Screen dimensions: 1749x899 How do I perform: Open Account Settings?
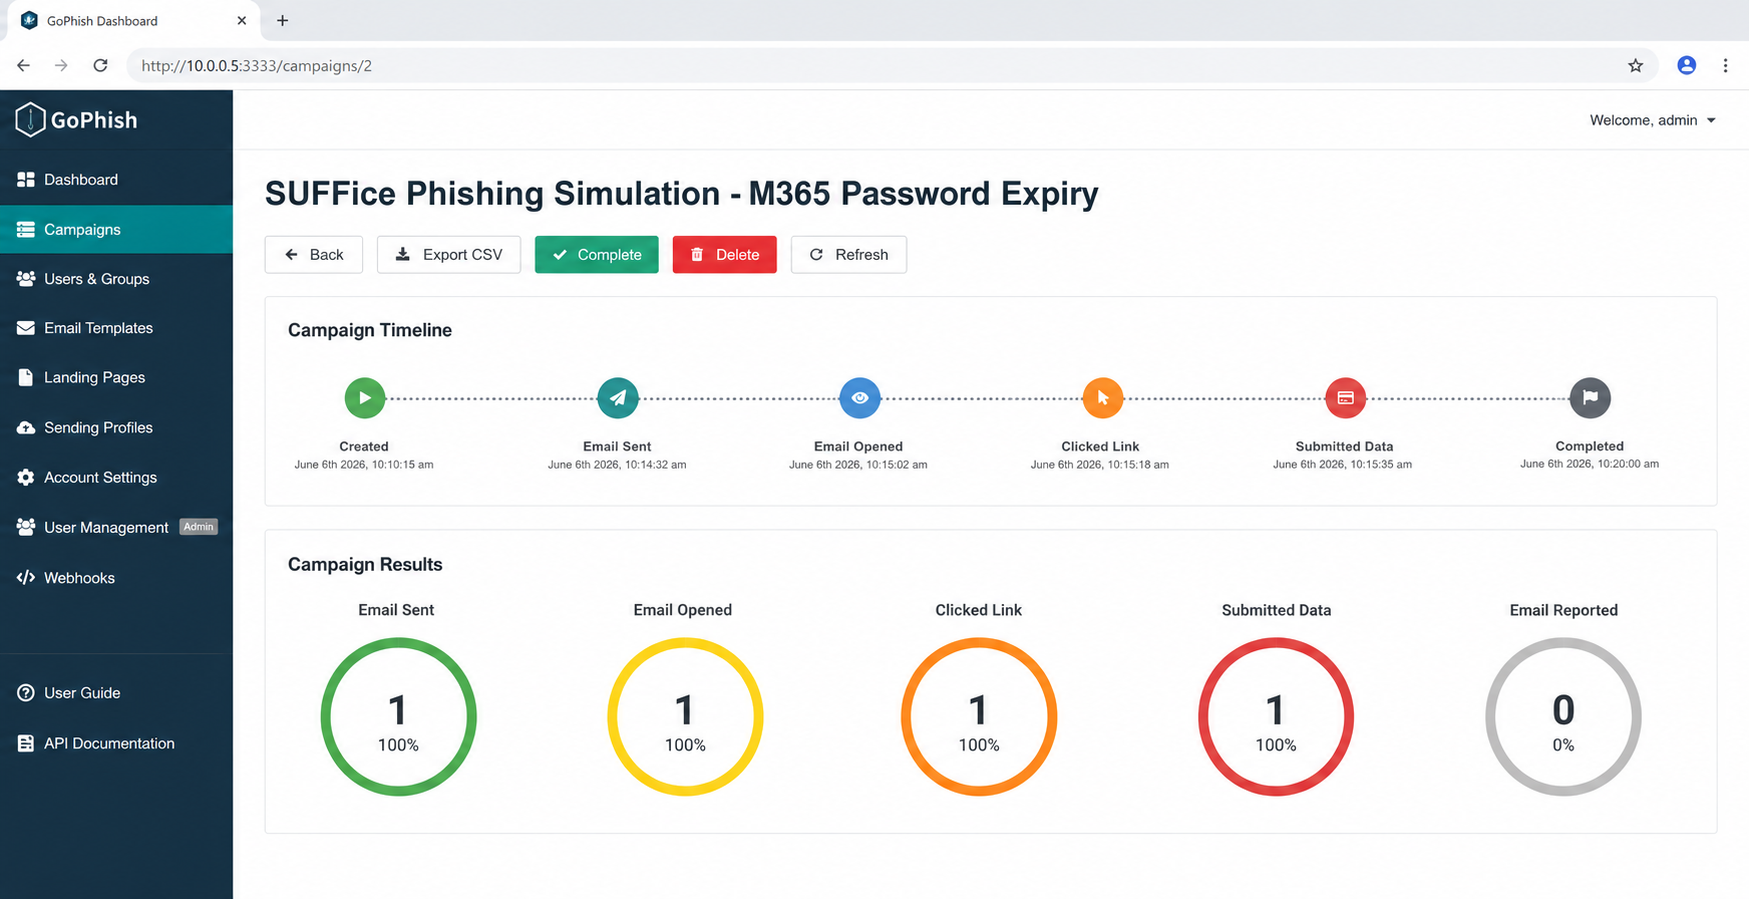coord(116,477)
